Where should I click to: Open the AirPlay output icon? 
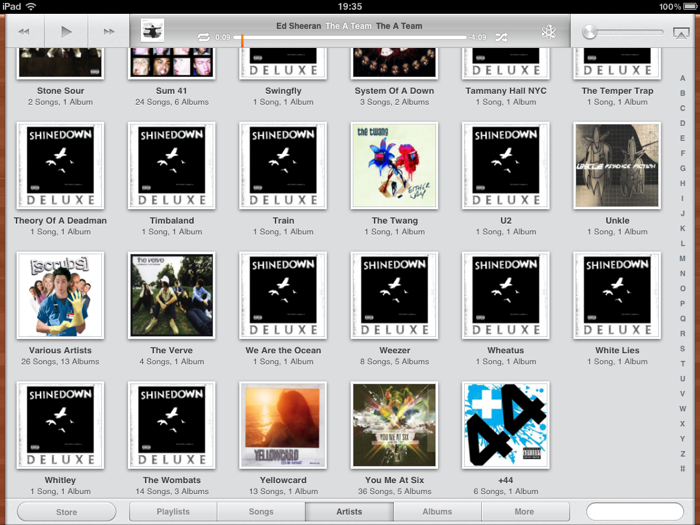[x=681, y=33]
